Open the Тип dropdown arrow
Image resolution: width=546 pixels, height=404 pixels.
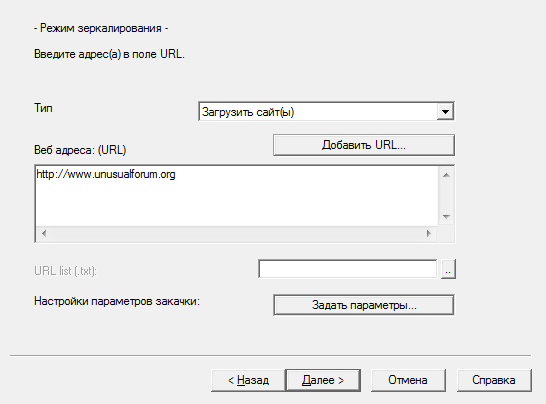(x=445, y=112)
